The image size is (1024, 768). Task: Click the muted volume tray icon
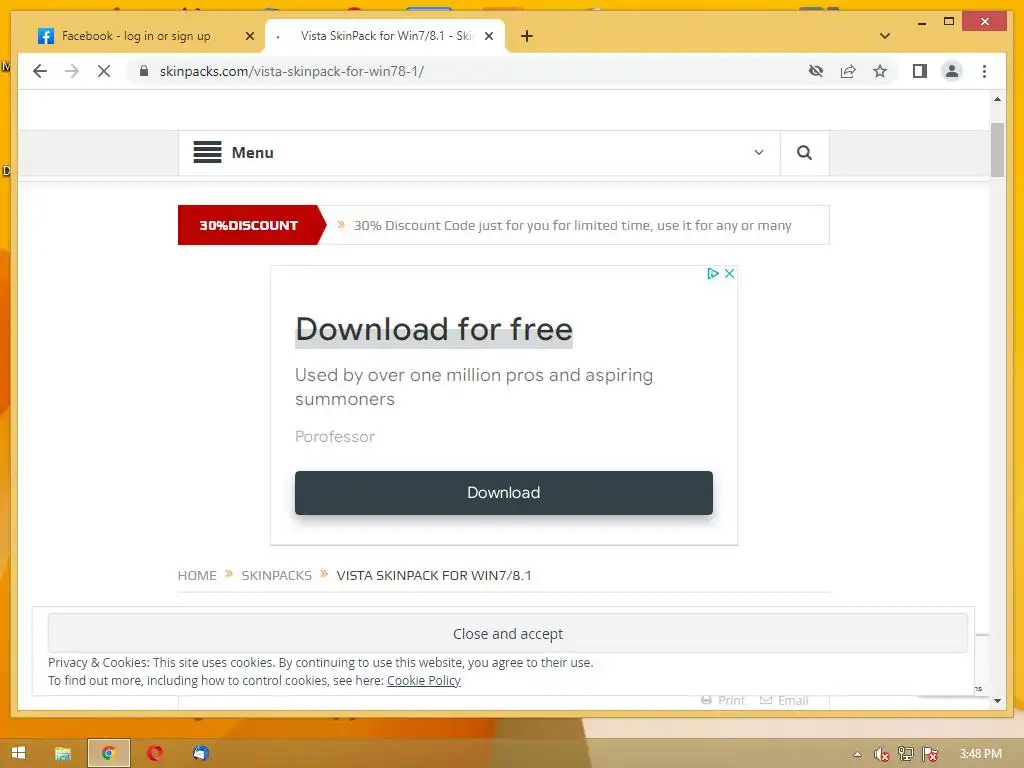pyautogui.click(x=882, y=754)
